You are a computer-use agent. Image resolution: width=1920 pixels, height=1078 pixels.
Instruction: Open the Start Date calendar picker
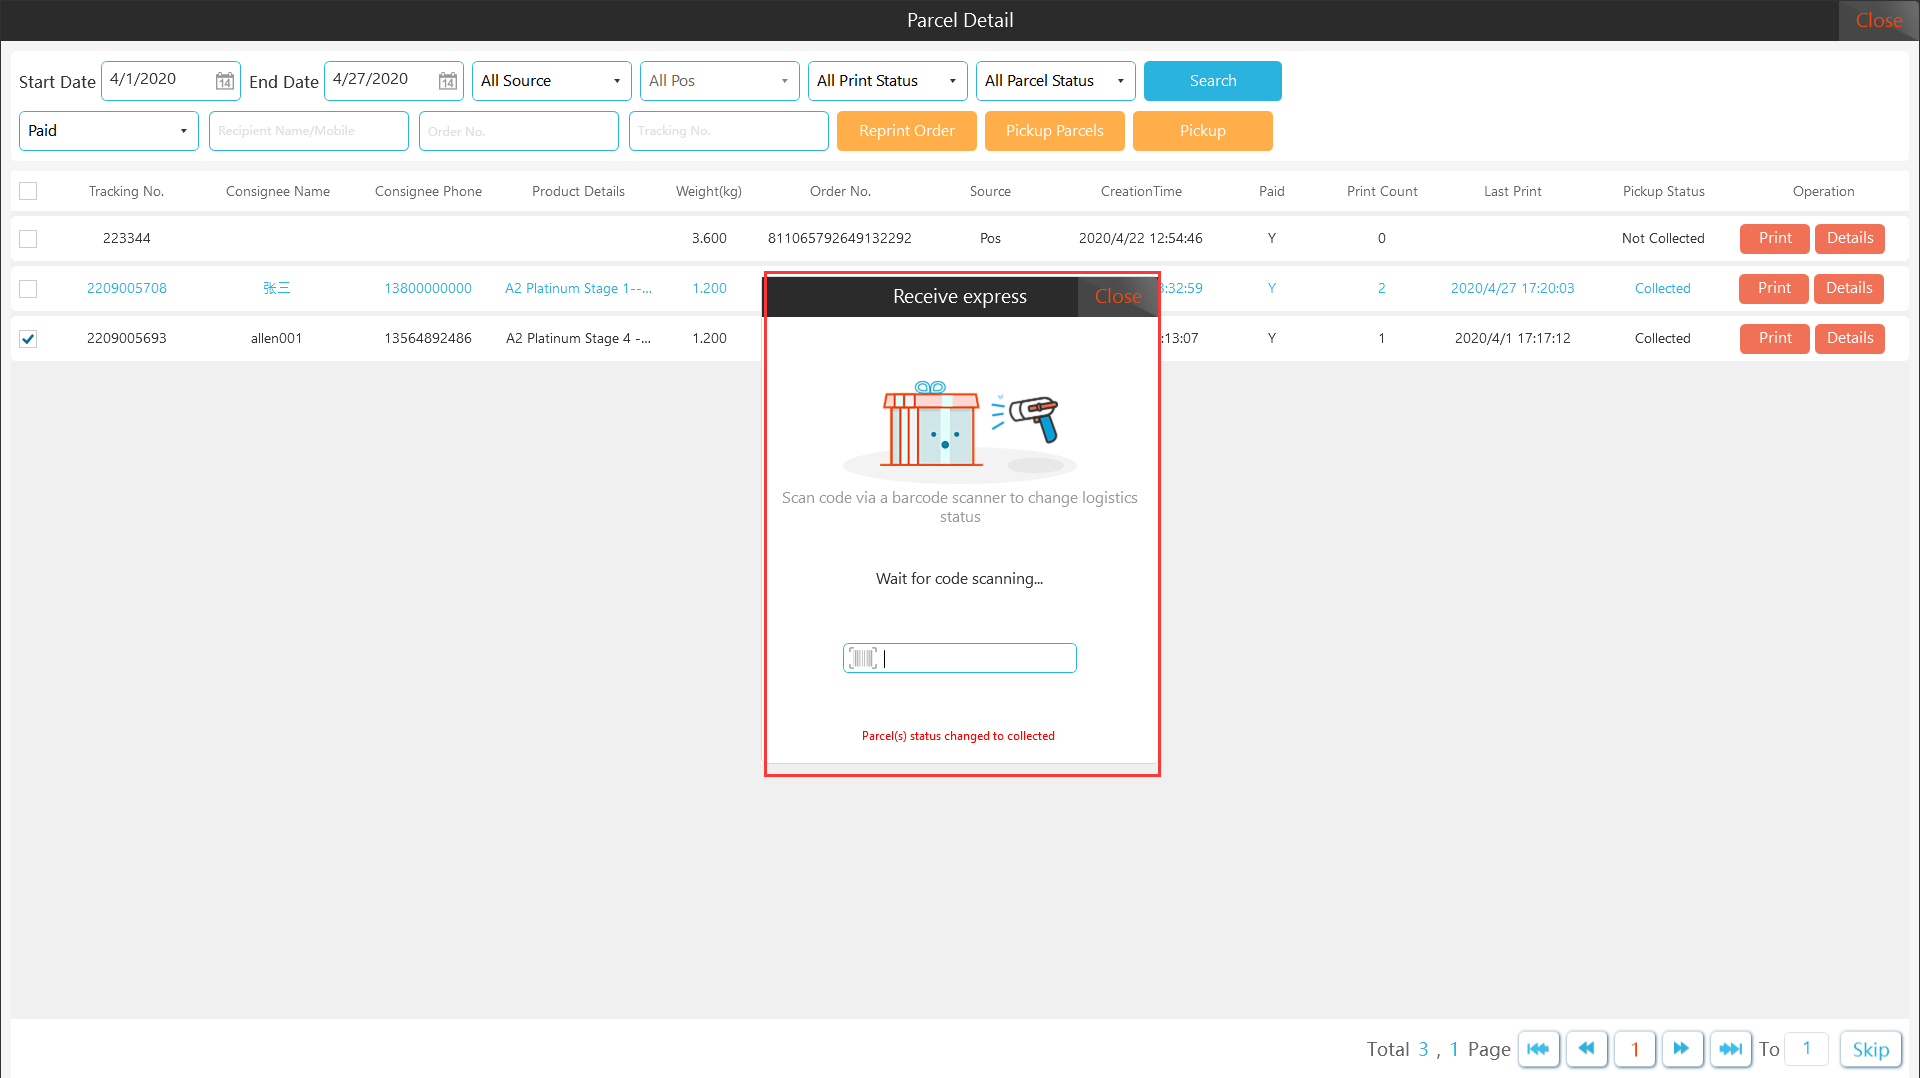point(225,81)
